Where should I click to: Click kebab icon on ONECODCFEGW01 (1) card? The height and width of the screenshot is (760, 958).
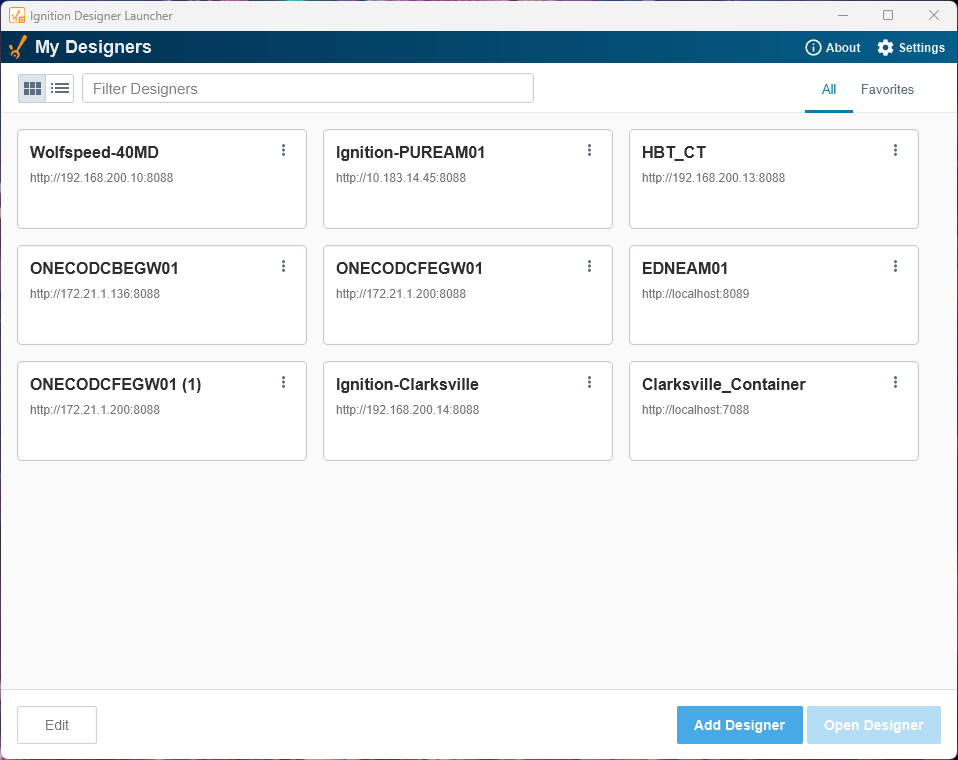point(283,382)
